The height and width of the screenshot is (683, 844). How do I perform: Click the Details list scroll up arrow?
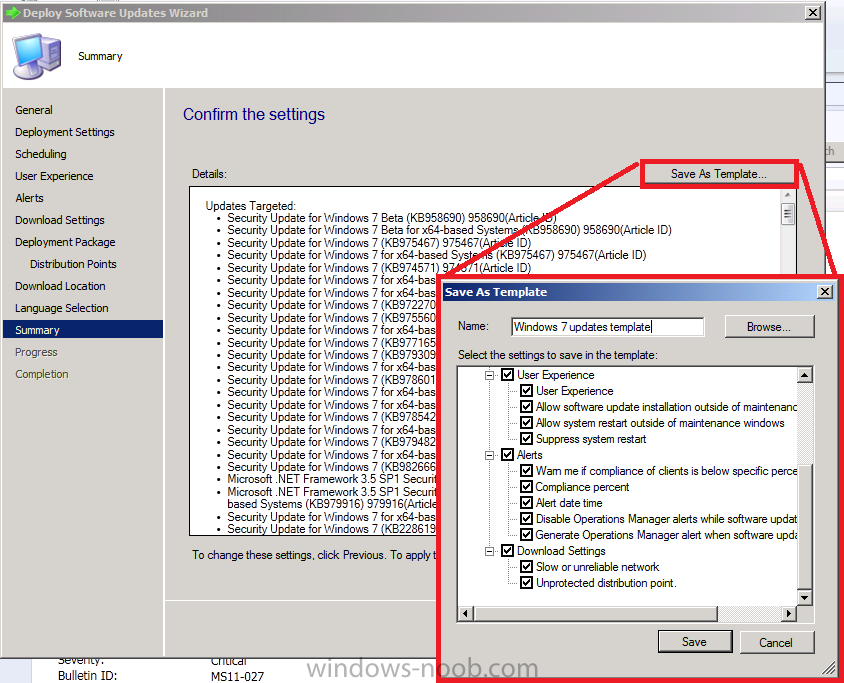pyautogui.click(x=787, y=195)
